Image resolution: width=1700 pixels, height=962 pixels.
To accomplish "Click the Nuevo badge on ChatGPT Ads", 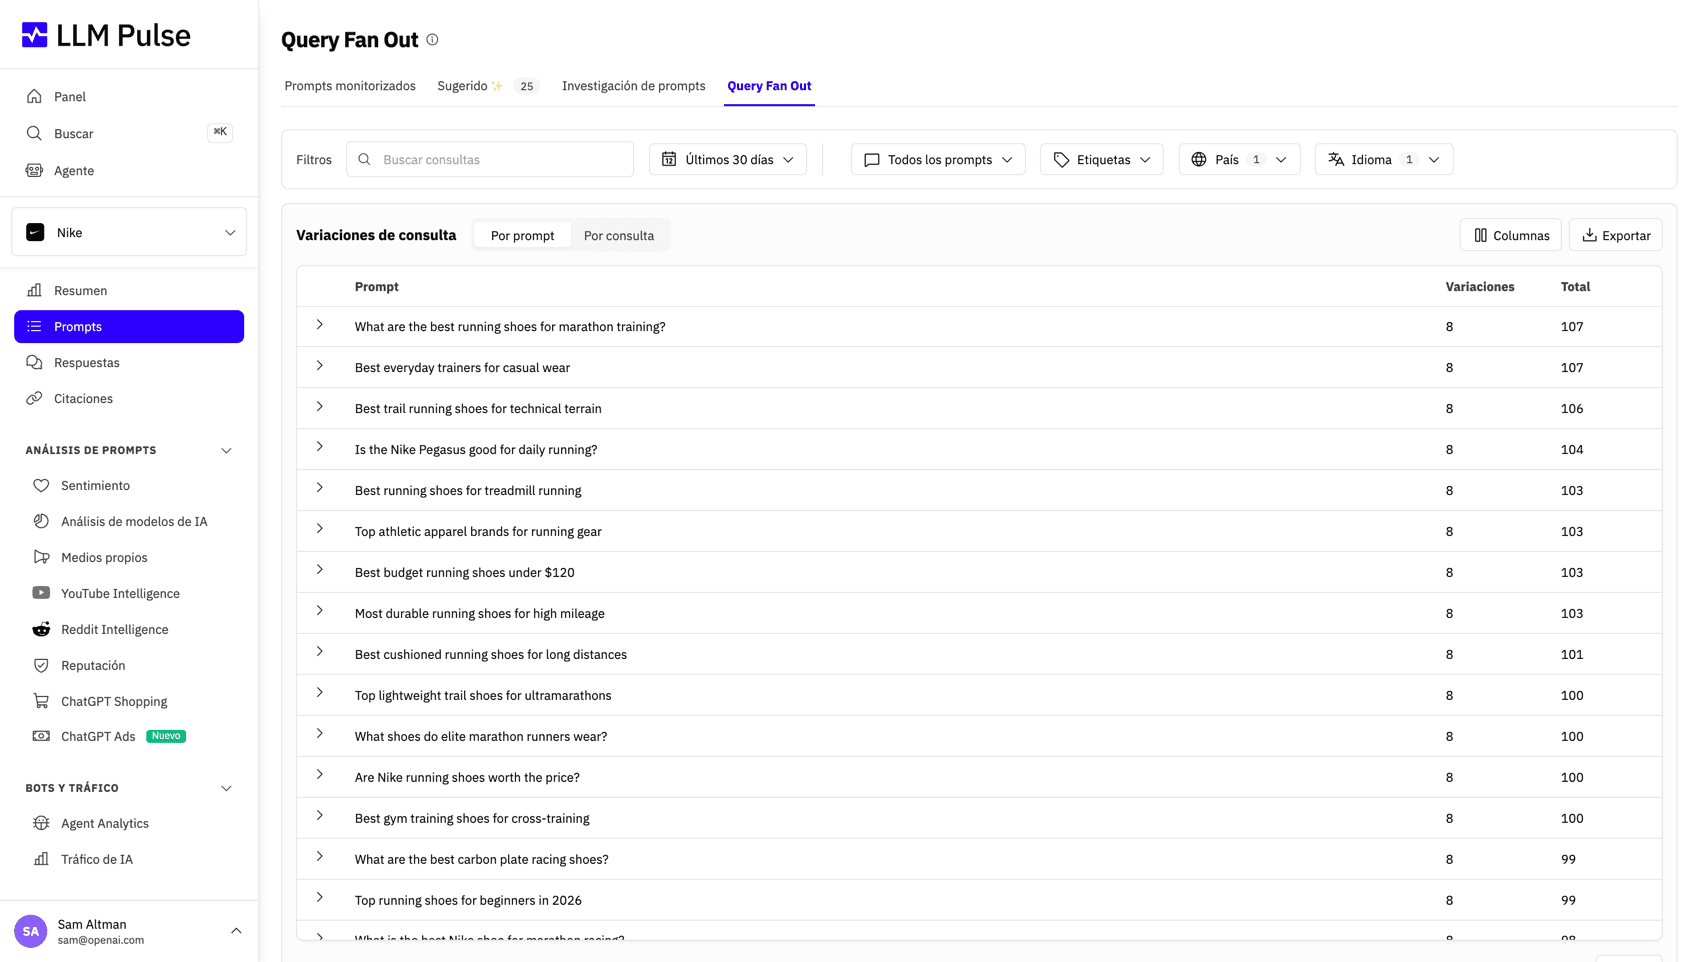I will (x=166, y=736).
